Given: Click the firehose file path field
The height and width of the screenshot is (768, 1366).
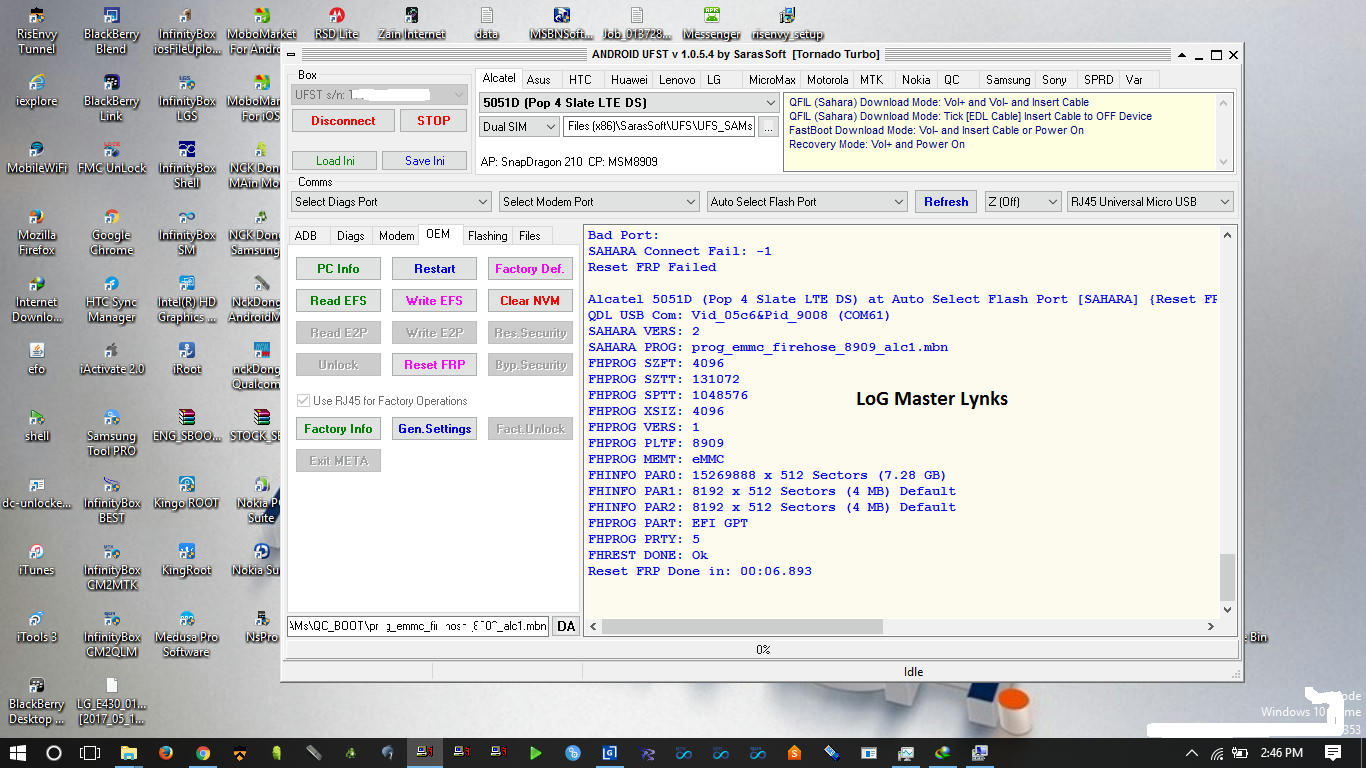Looking at the screenshot, I should point(418,626).
